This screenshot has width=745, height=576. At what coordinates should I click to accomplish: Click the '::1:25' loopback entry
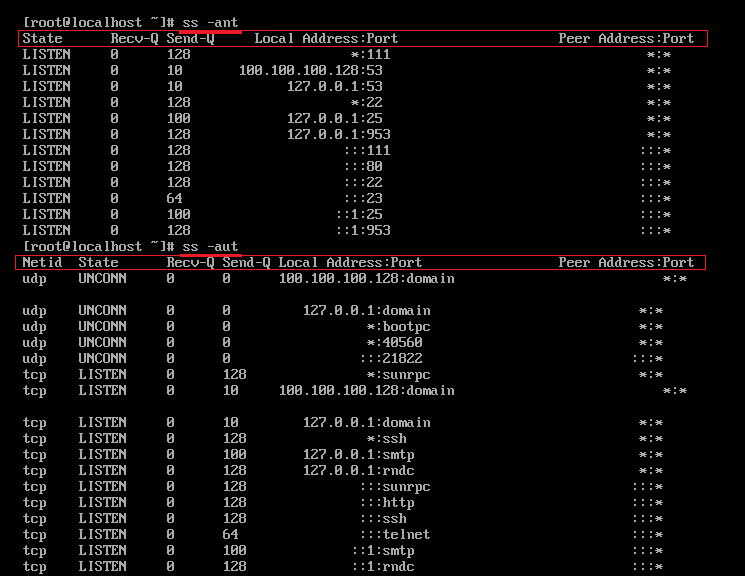[358, 214]
